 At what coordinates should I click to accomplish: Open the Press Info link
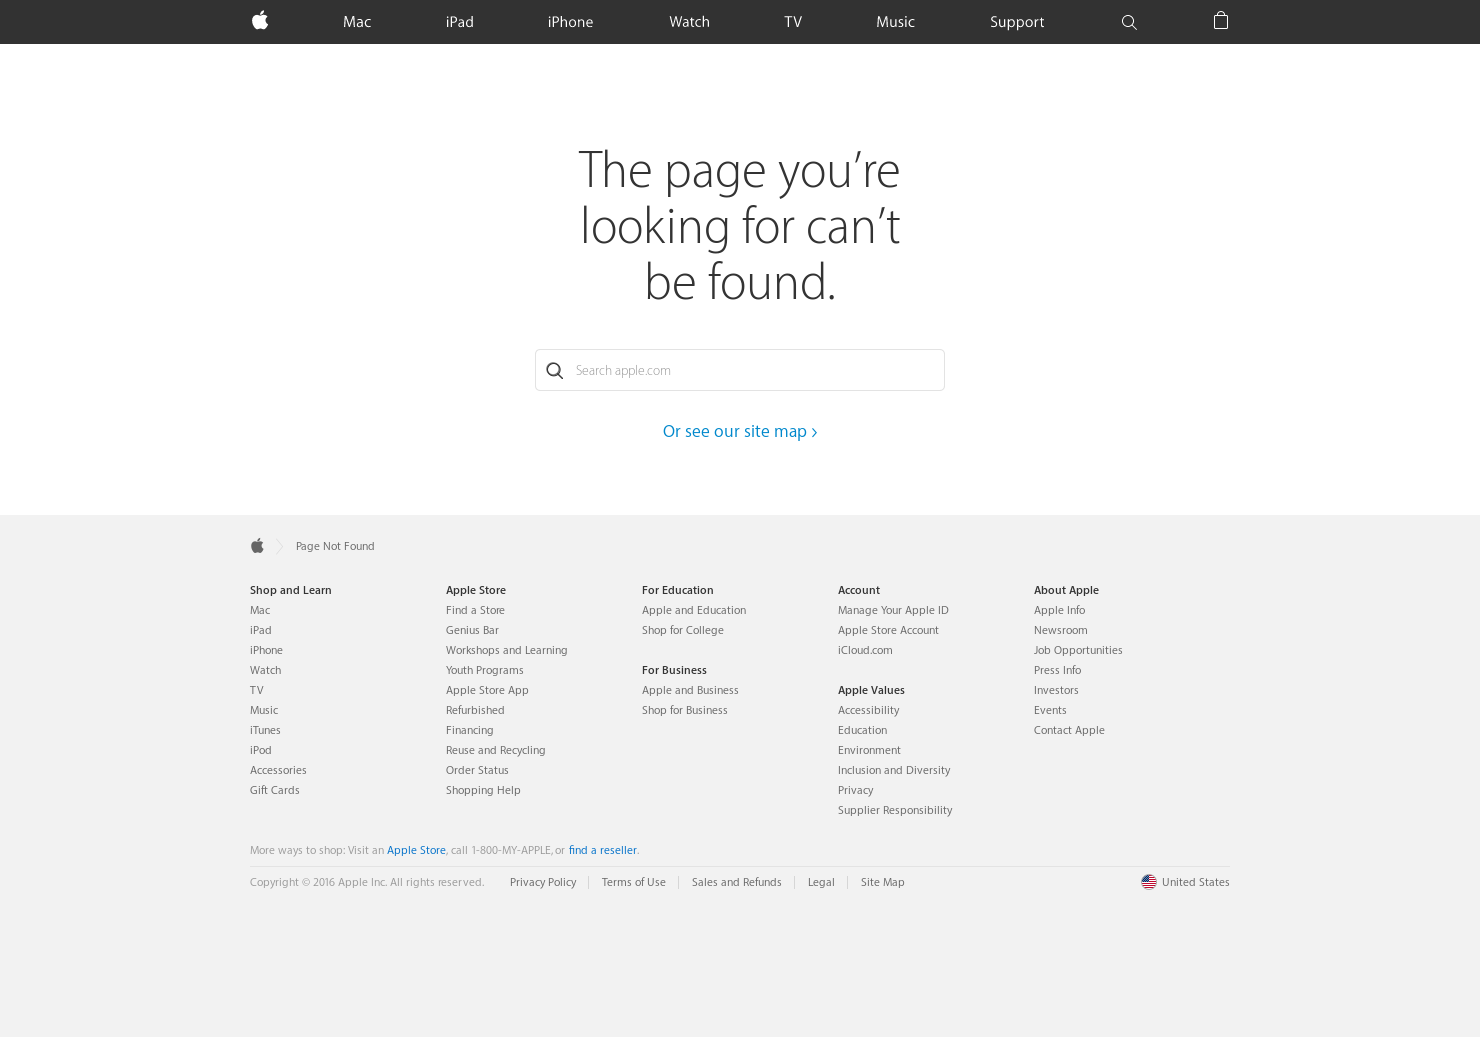[1057, 670]
